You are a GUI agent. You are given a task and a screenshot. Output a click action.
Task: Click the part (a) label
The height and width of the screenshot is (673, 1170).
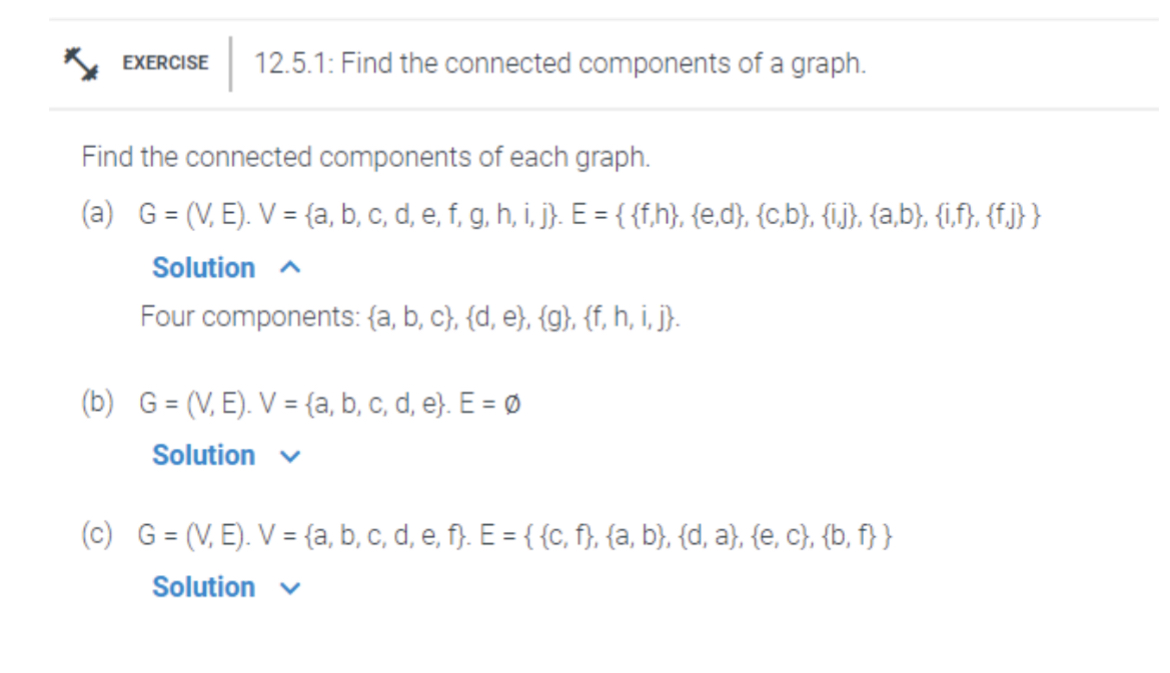97,212
